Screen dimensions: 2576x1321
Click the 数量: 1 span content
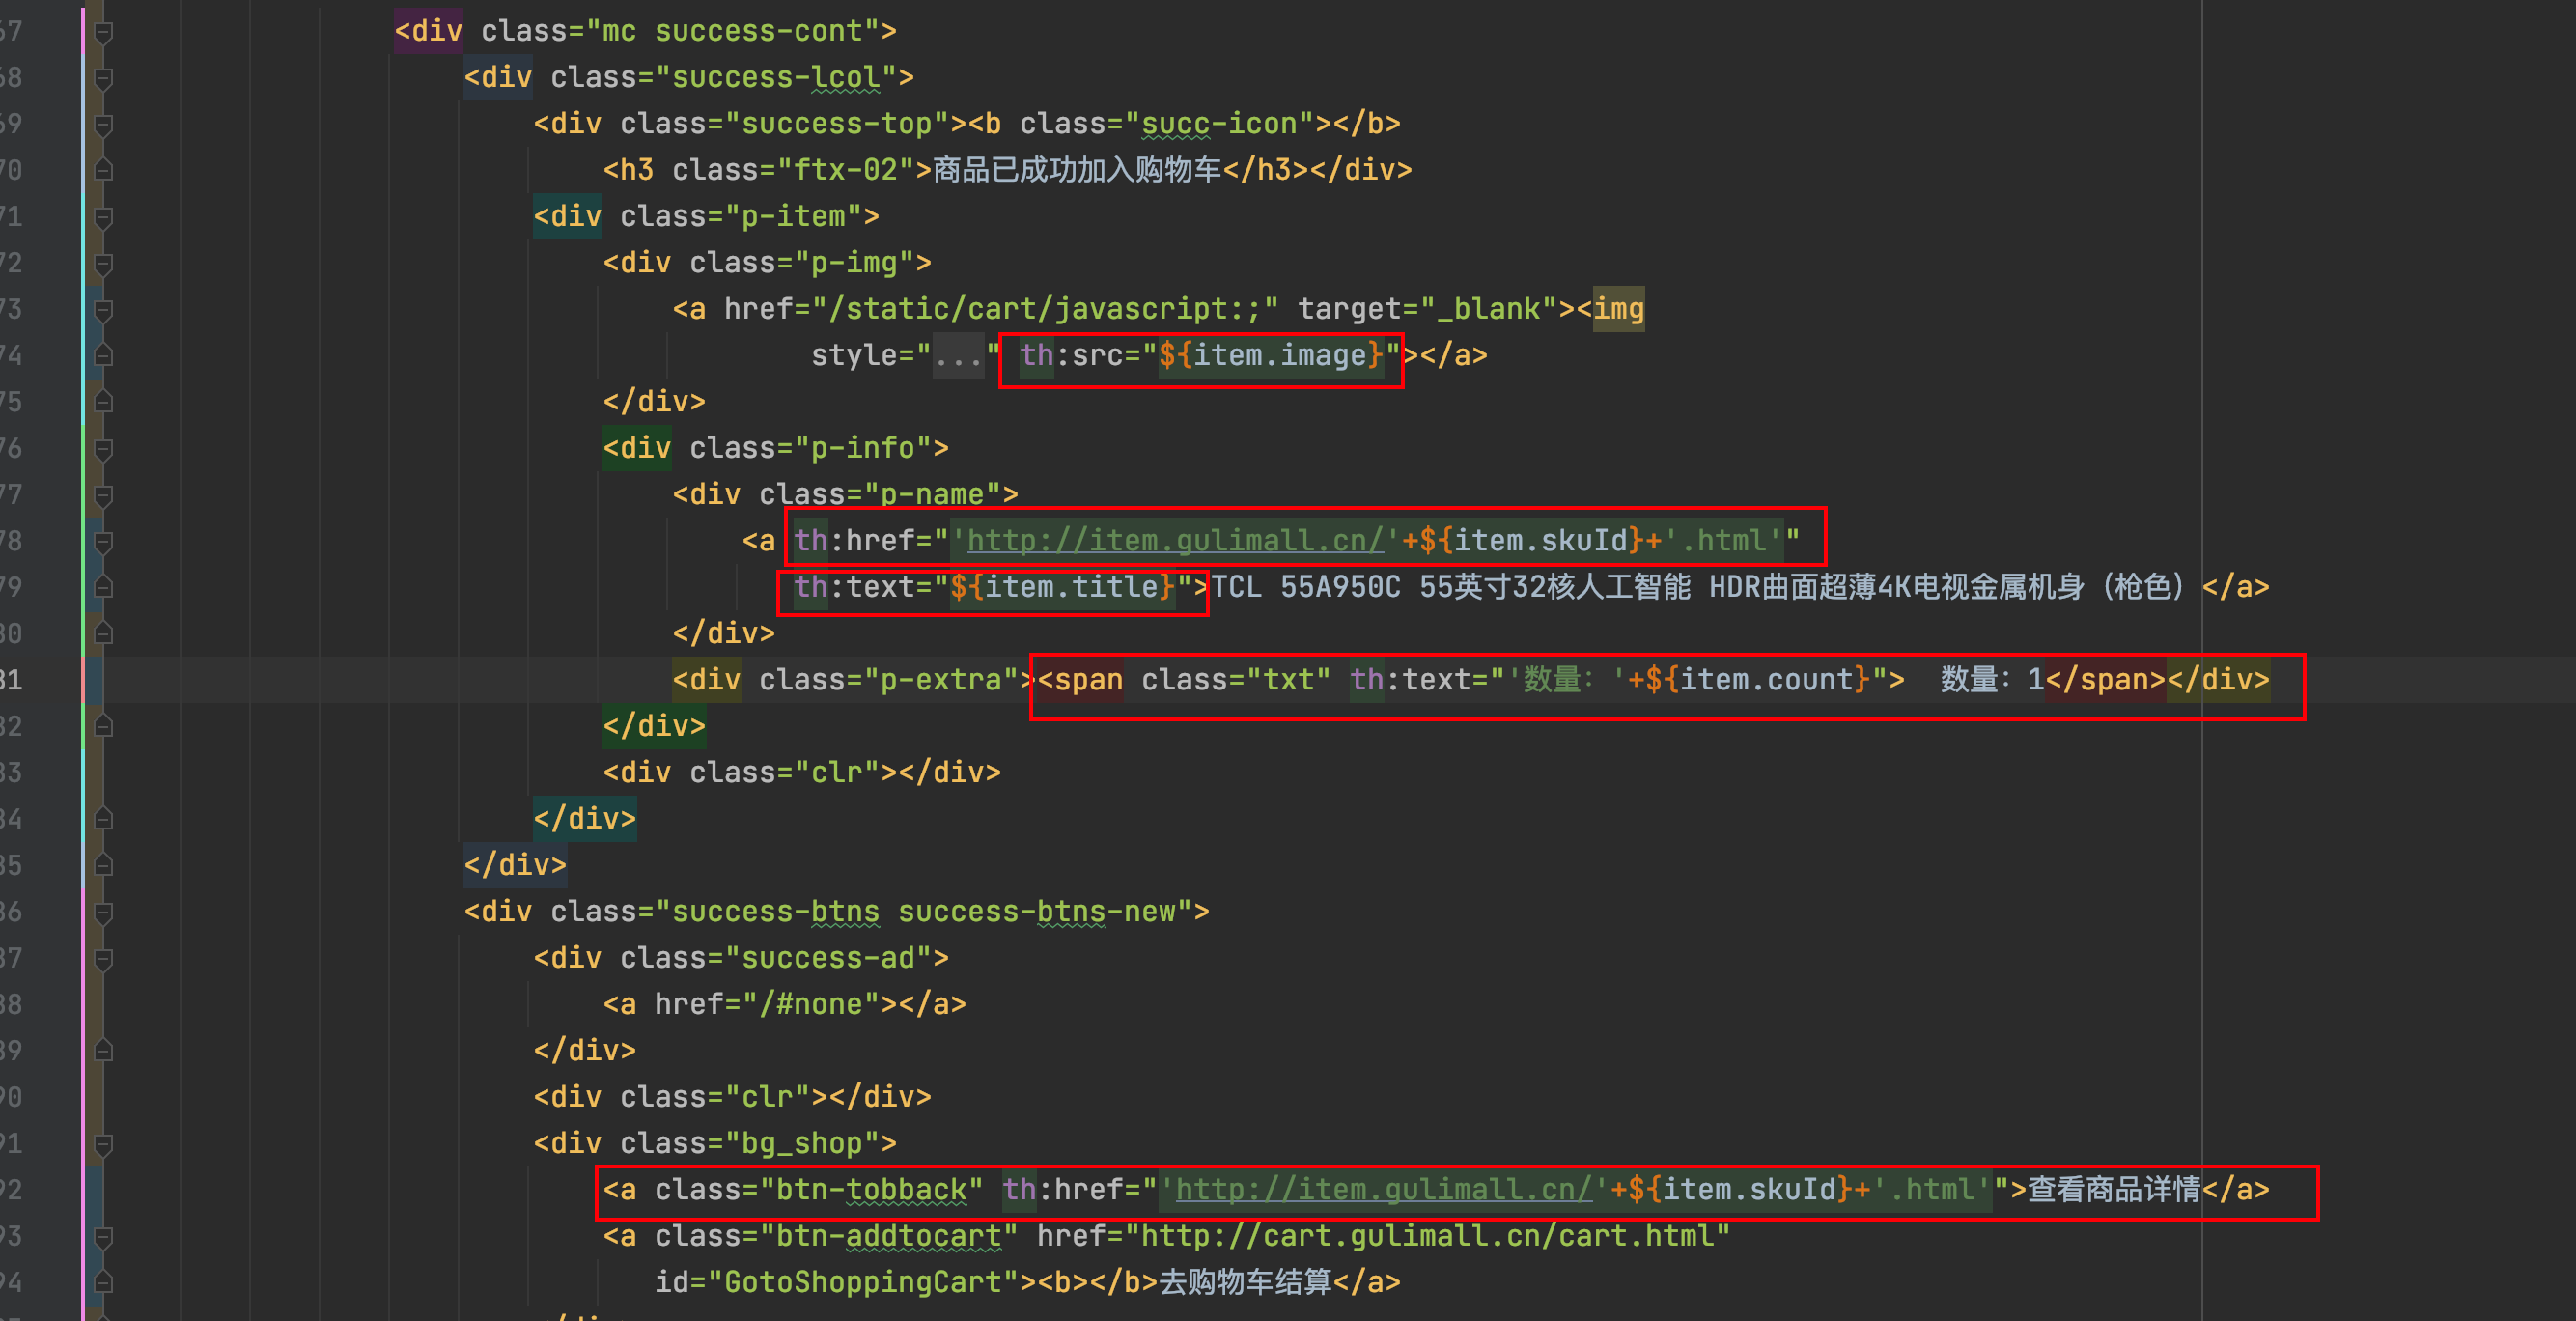click(x=1992, y=680)
